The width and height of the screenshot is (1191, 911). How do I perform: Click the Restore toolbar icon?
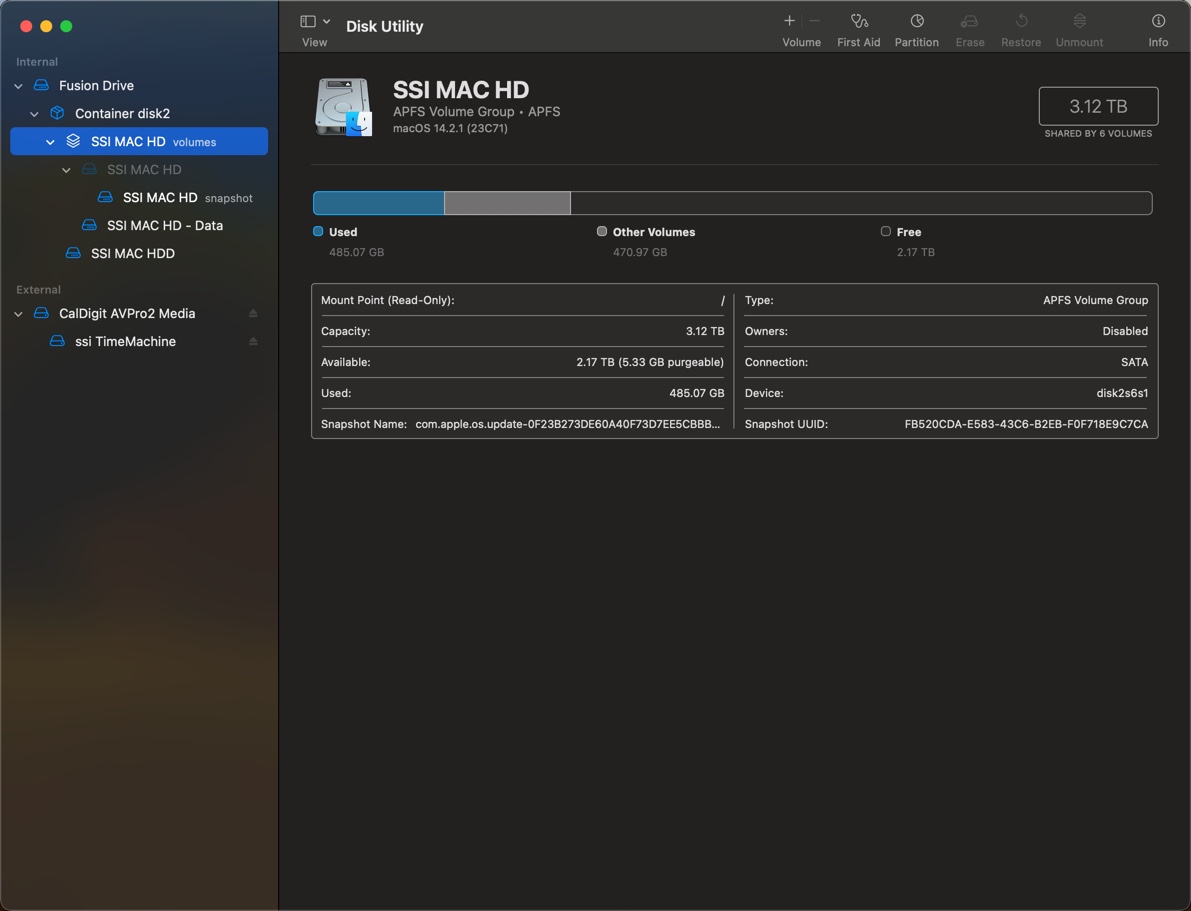(1021, 21)
